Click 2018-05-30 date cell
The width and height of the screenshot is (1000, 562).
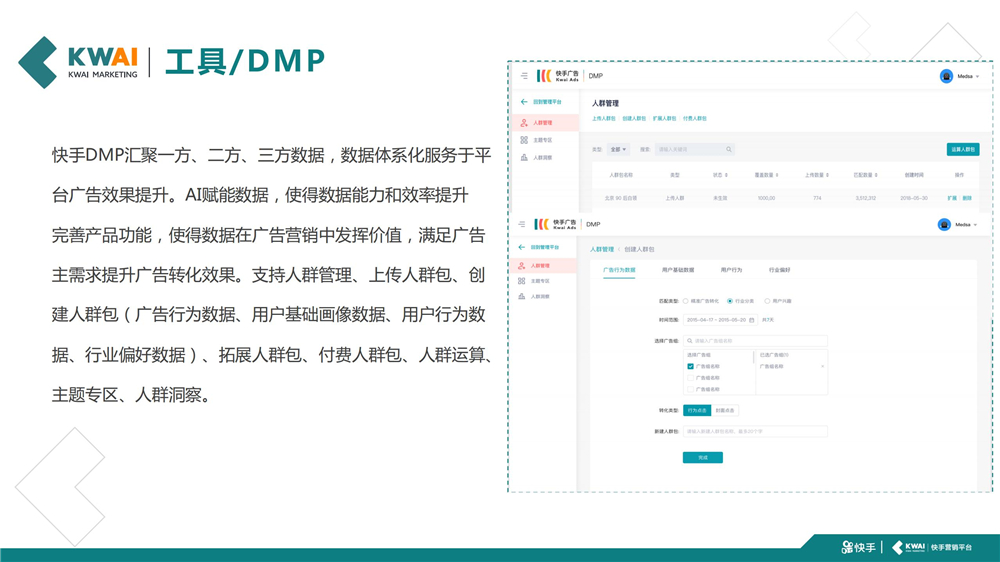click(x=914, y=198)
